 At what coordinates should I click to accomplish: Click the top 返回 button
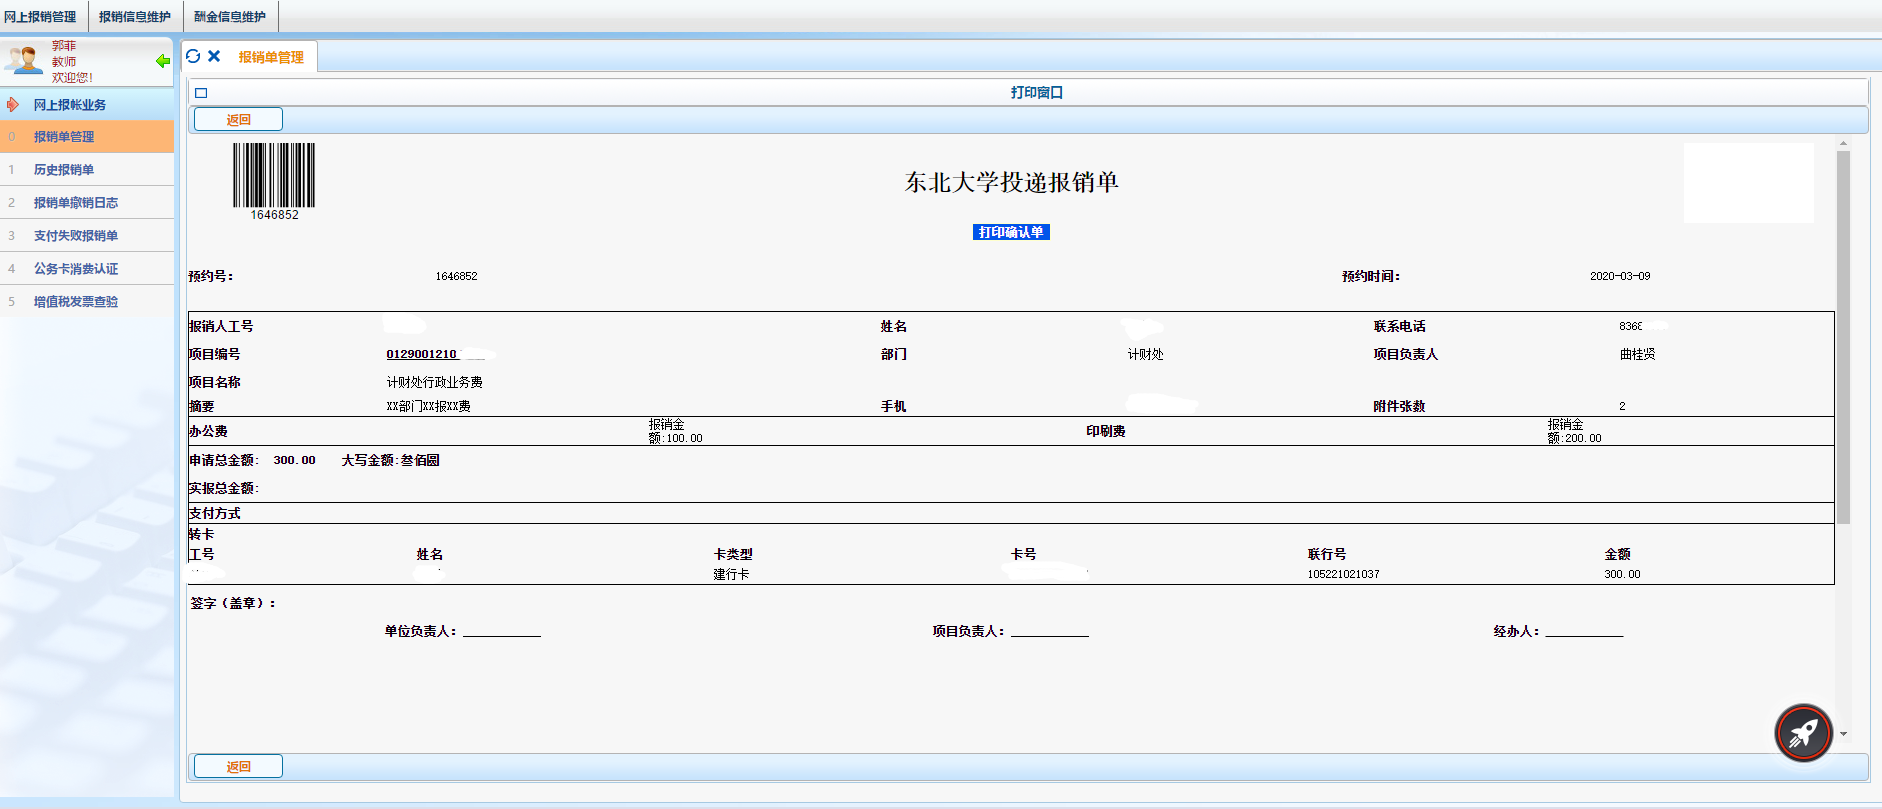(238, 120)
